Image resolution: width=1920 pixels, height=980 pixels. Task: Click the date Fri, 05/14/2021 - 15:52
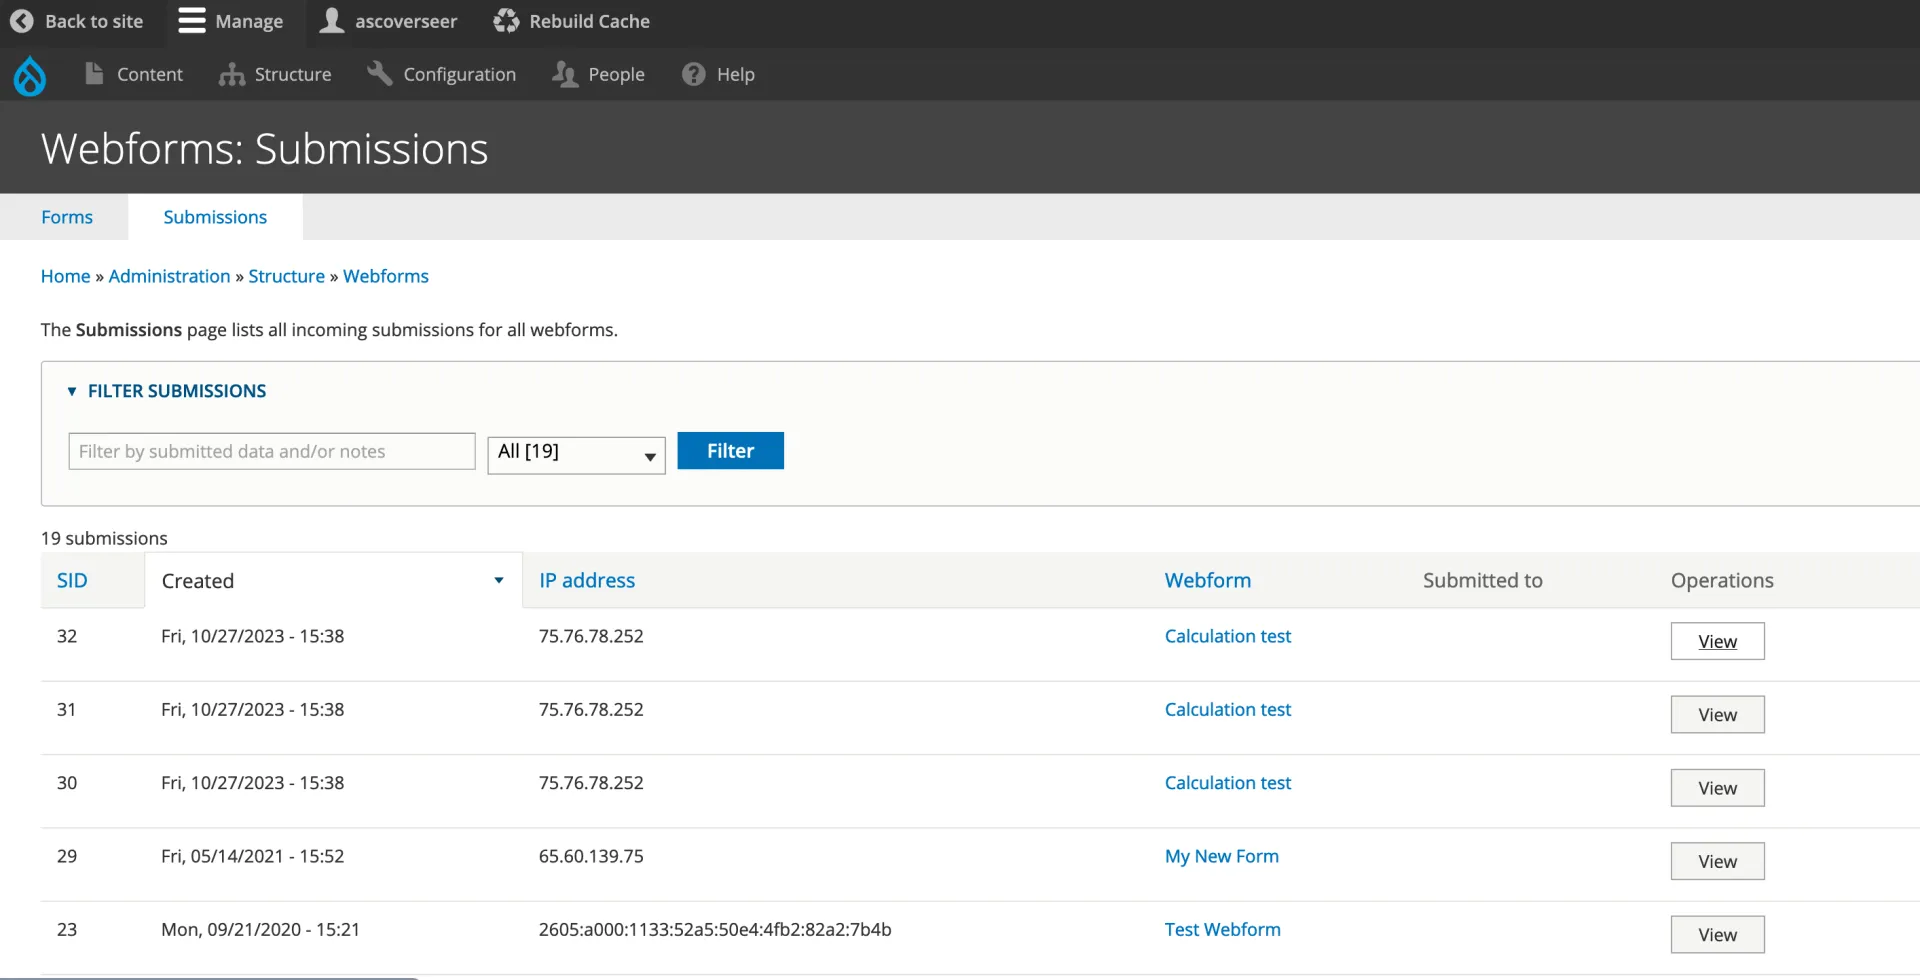tap(252, 856)
